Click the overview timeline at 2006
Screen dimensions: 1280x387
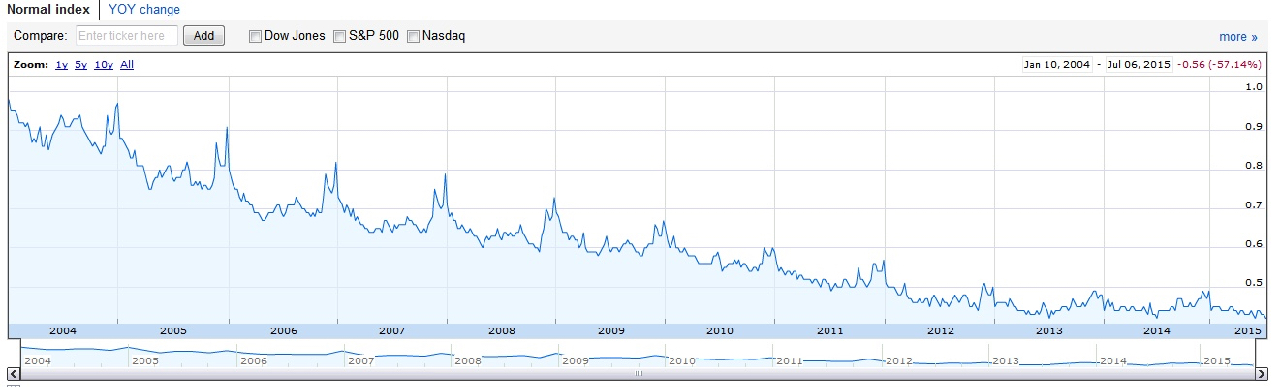tap(253, 360)
